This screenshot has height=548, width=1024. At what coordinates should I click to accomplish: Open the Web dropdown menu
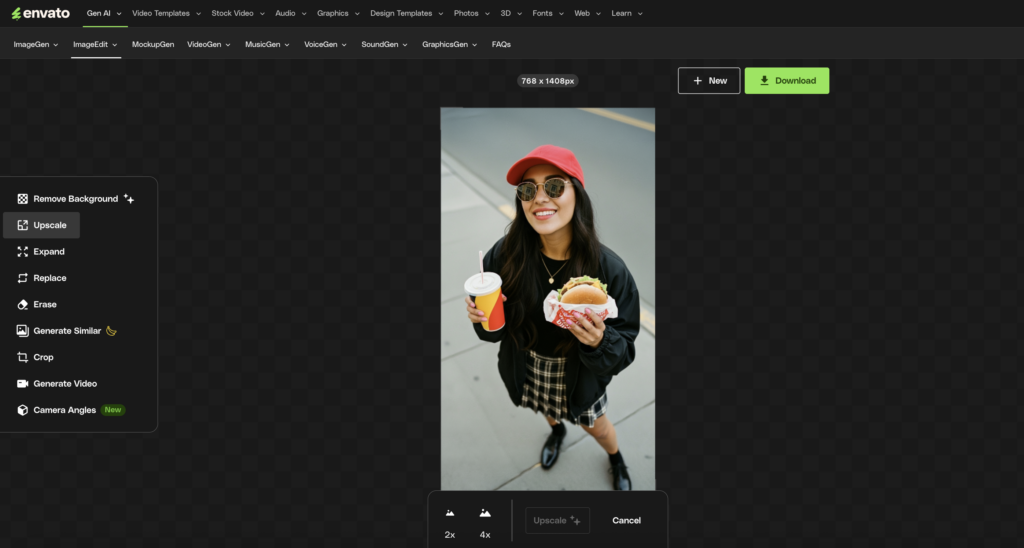coord(587,13)
